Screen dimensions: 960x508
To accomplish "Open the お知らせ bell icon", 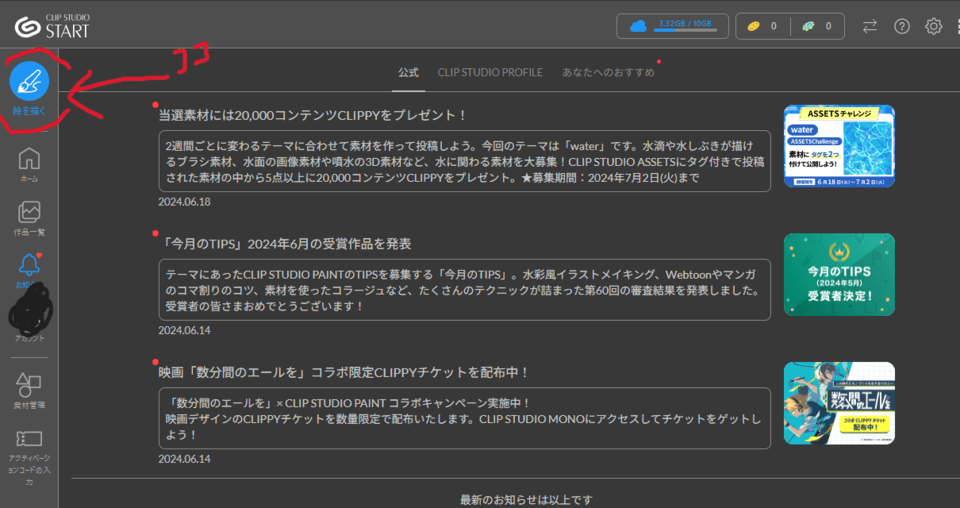I will point(29,265).
